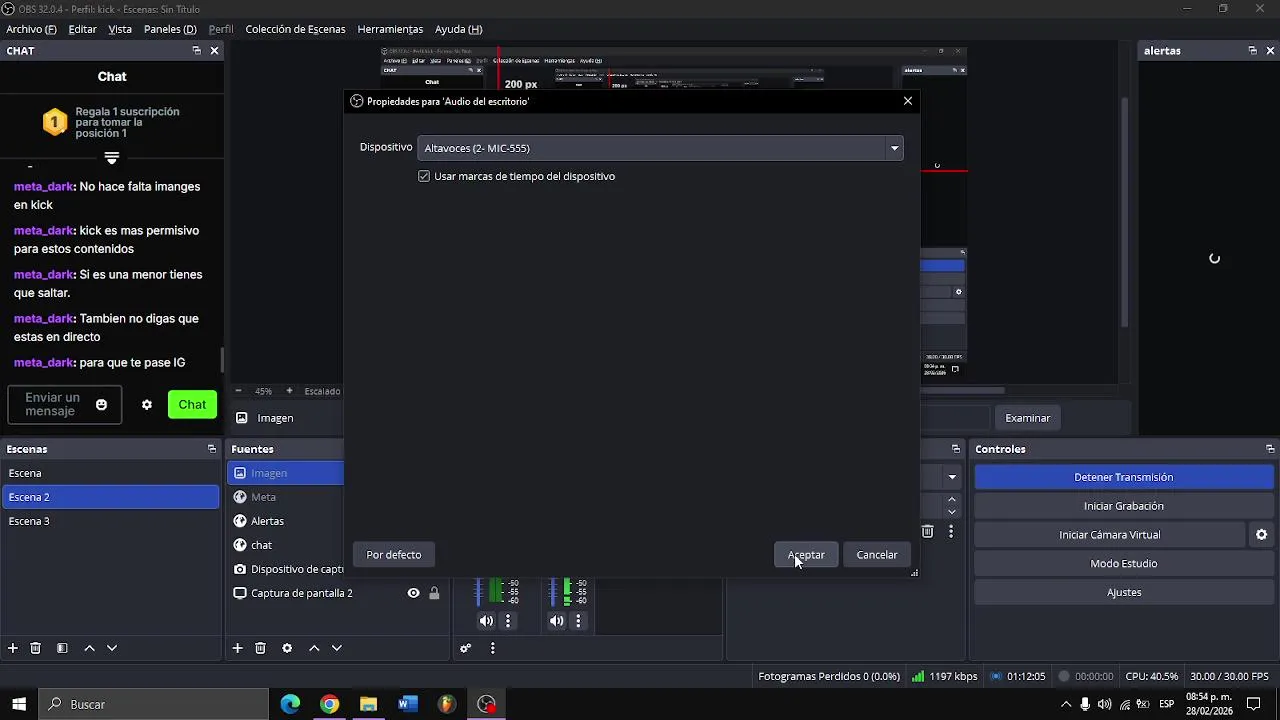The image size is (1280, 720).
Task: Open emoji picker in chat input
Action: coord(101,405)
